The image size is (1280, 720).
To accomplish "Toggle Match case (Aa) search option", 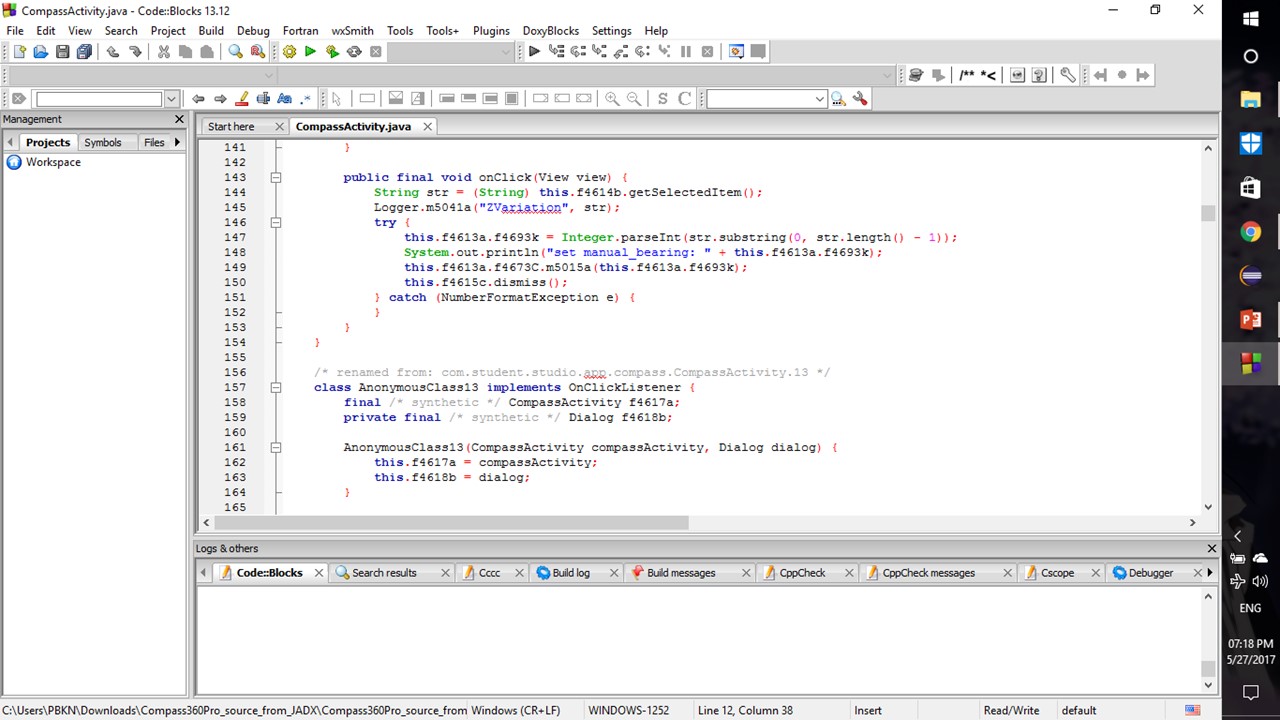I will pyautogui.click(x=284, y=99).
